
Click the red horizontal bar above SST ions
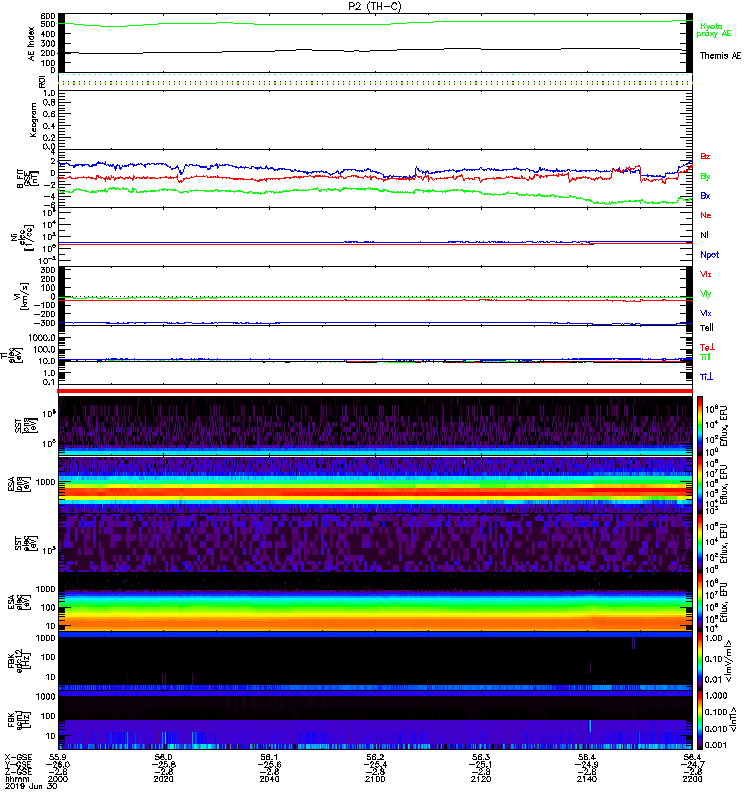point(375,391)
